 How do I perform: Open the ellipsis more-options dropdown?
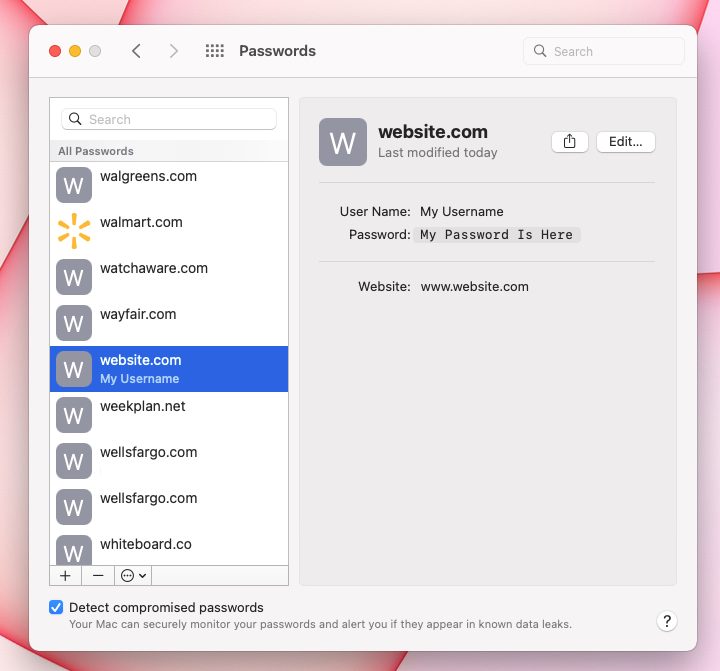click(133, 575)
